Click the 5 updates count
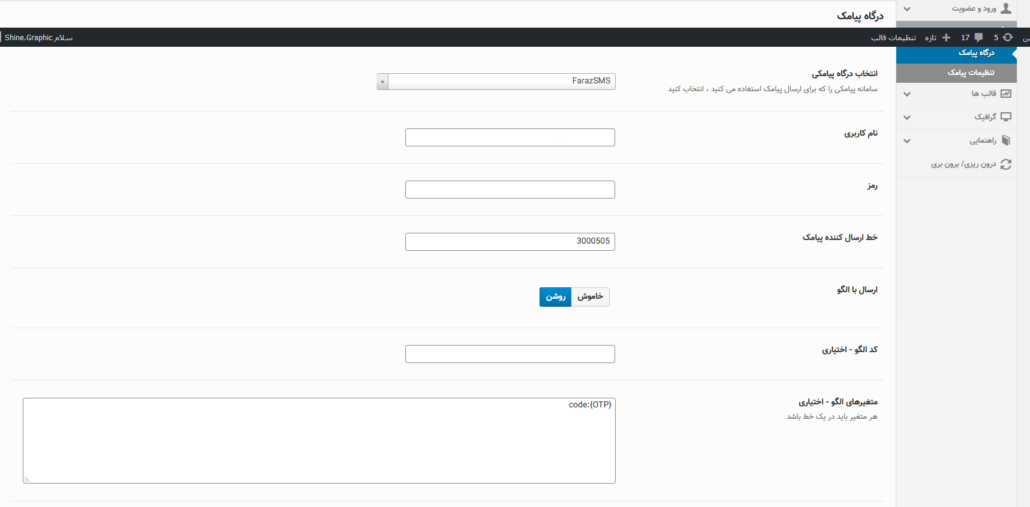This screenshot has height=507, width=1030. [996, 37]
